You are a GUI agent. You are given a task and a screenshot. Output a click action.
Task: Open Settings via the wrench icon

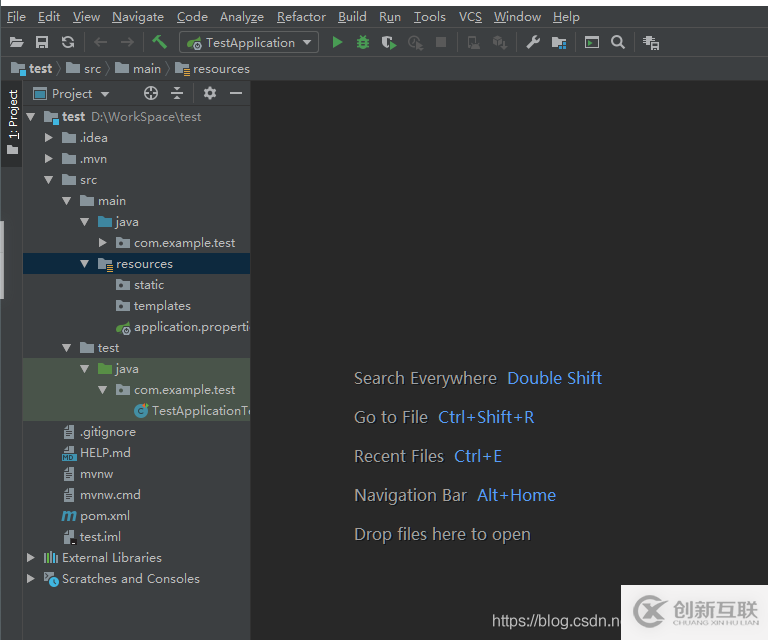(533, 42)
